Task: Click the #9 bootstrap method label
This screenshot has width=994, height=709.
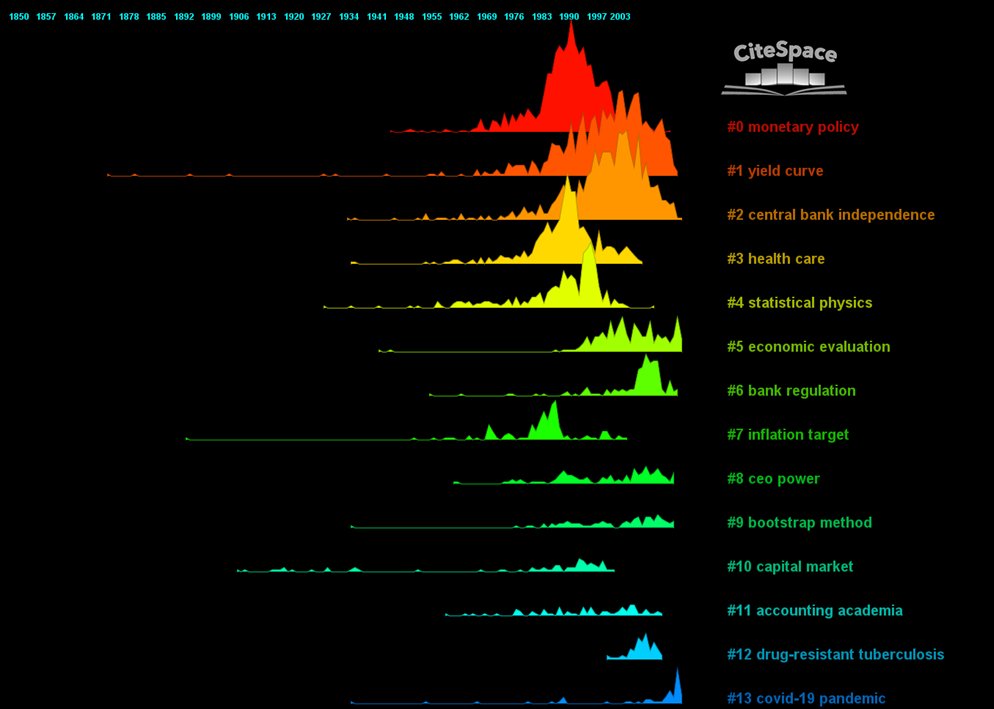Action: click(799, 523)
